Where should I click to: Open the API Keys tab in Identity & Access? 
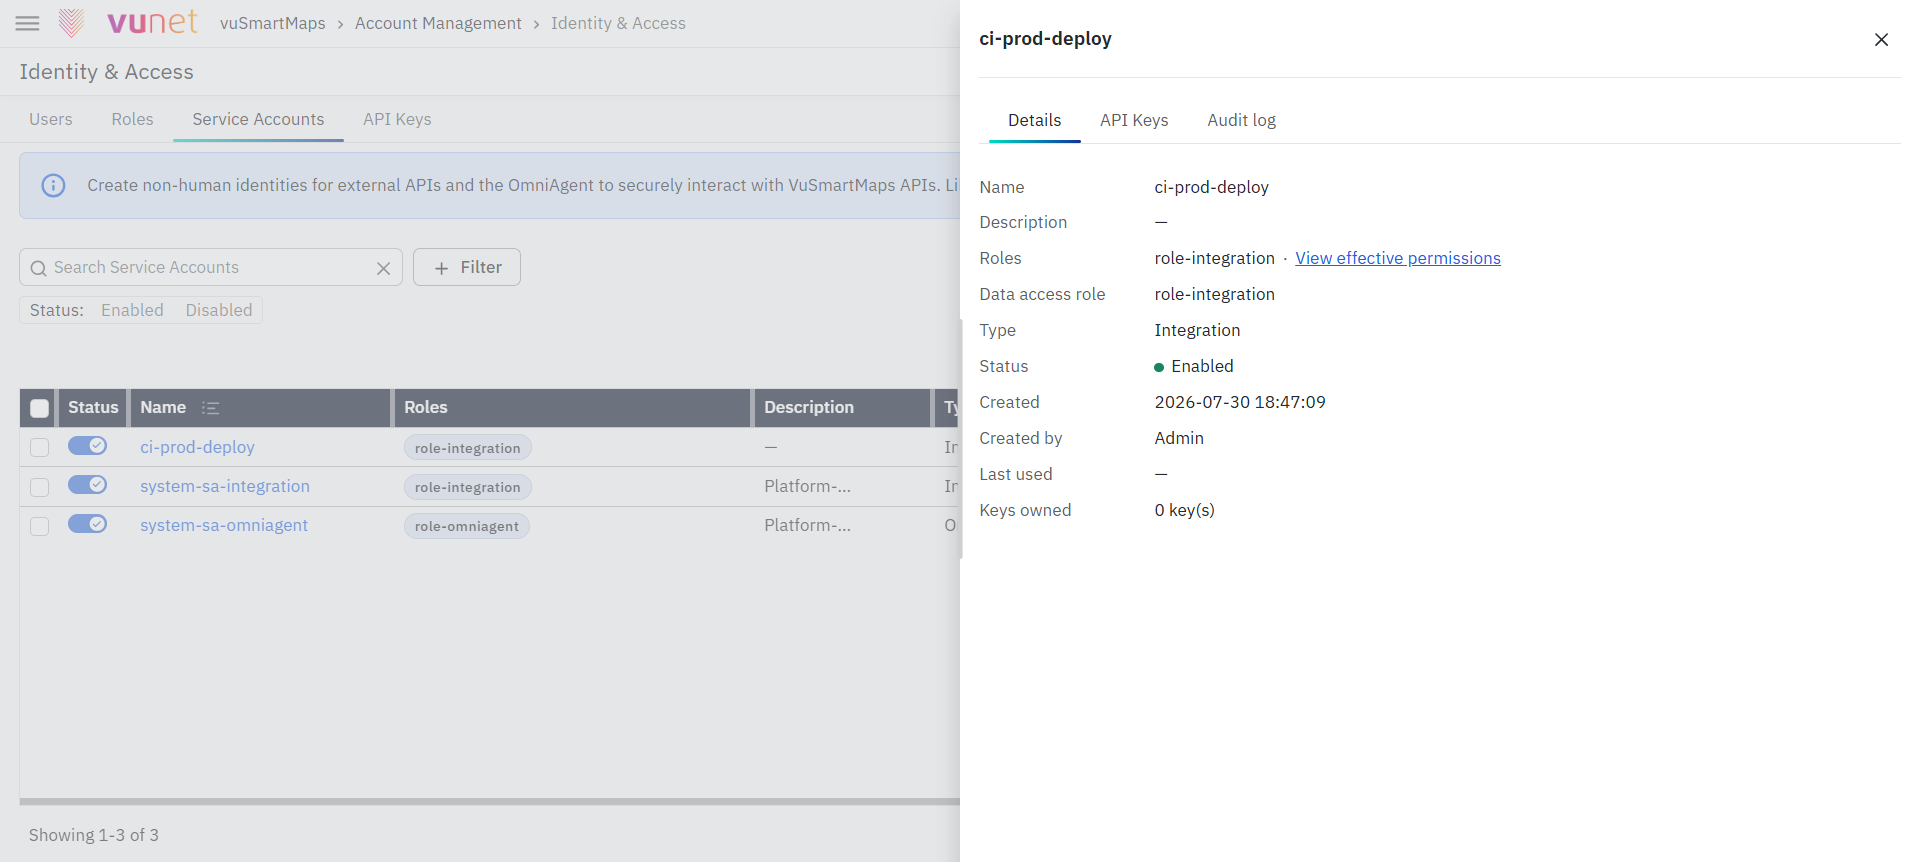coord(397,119)
